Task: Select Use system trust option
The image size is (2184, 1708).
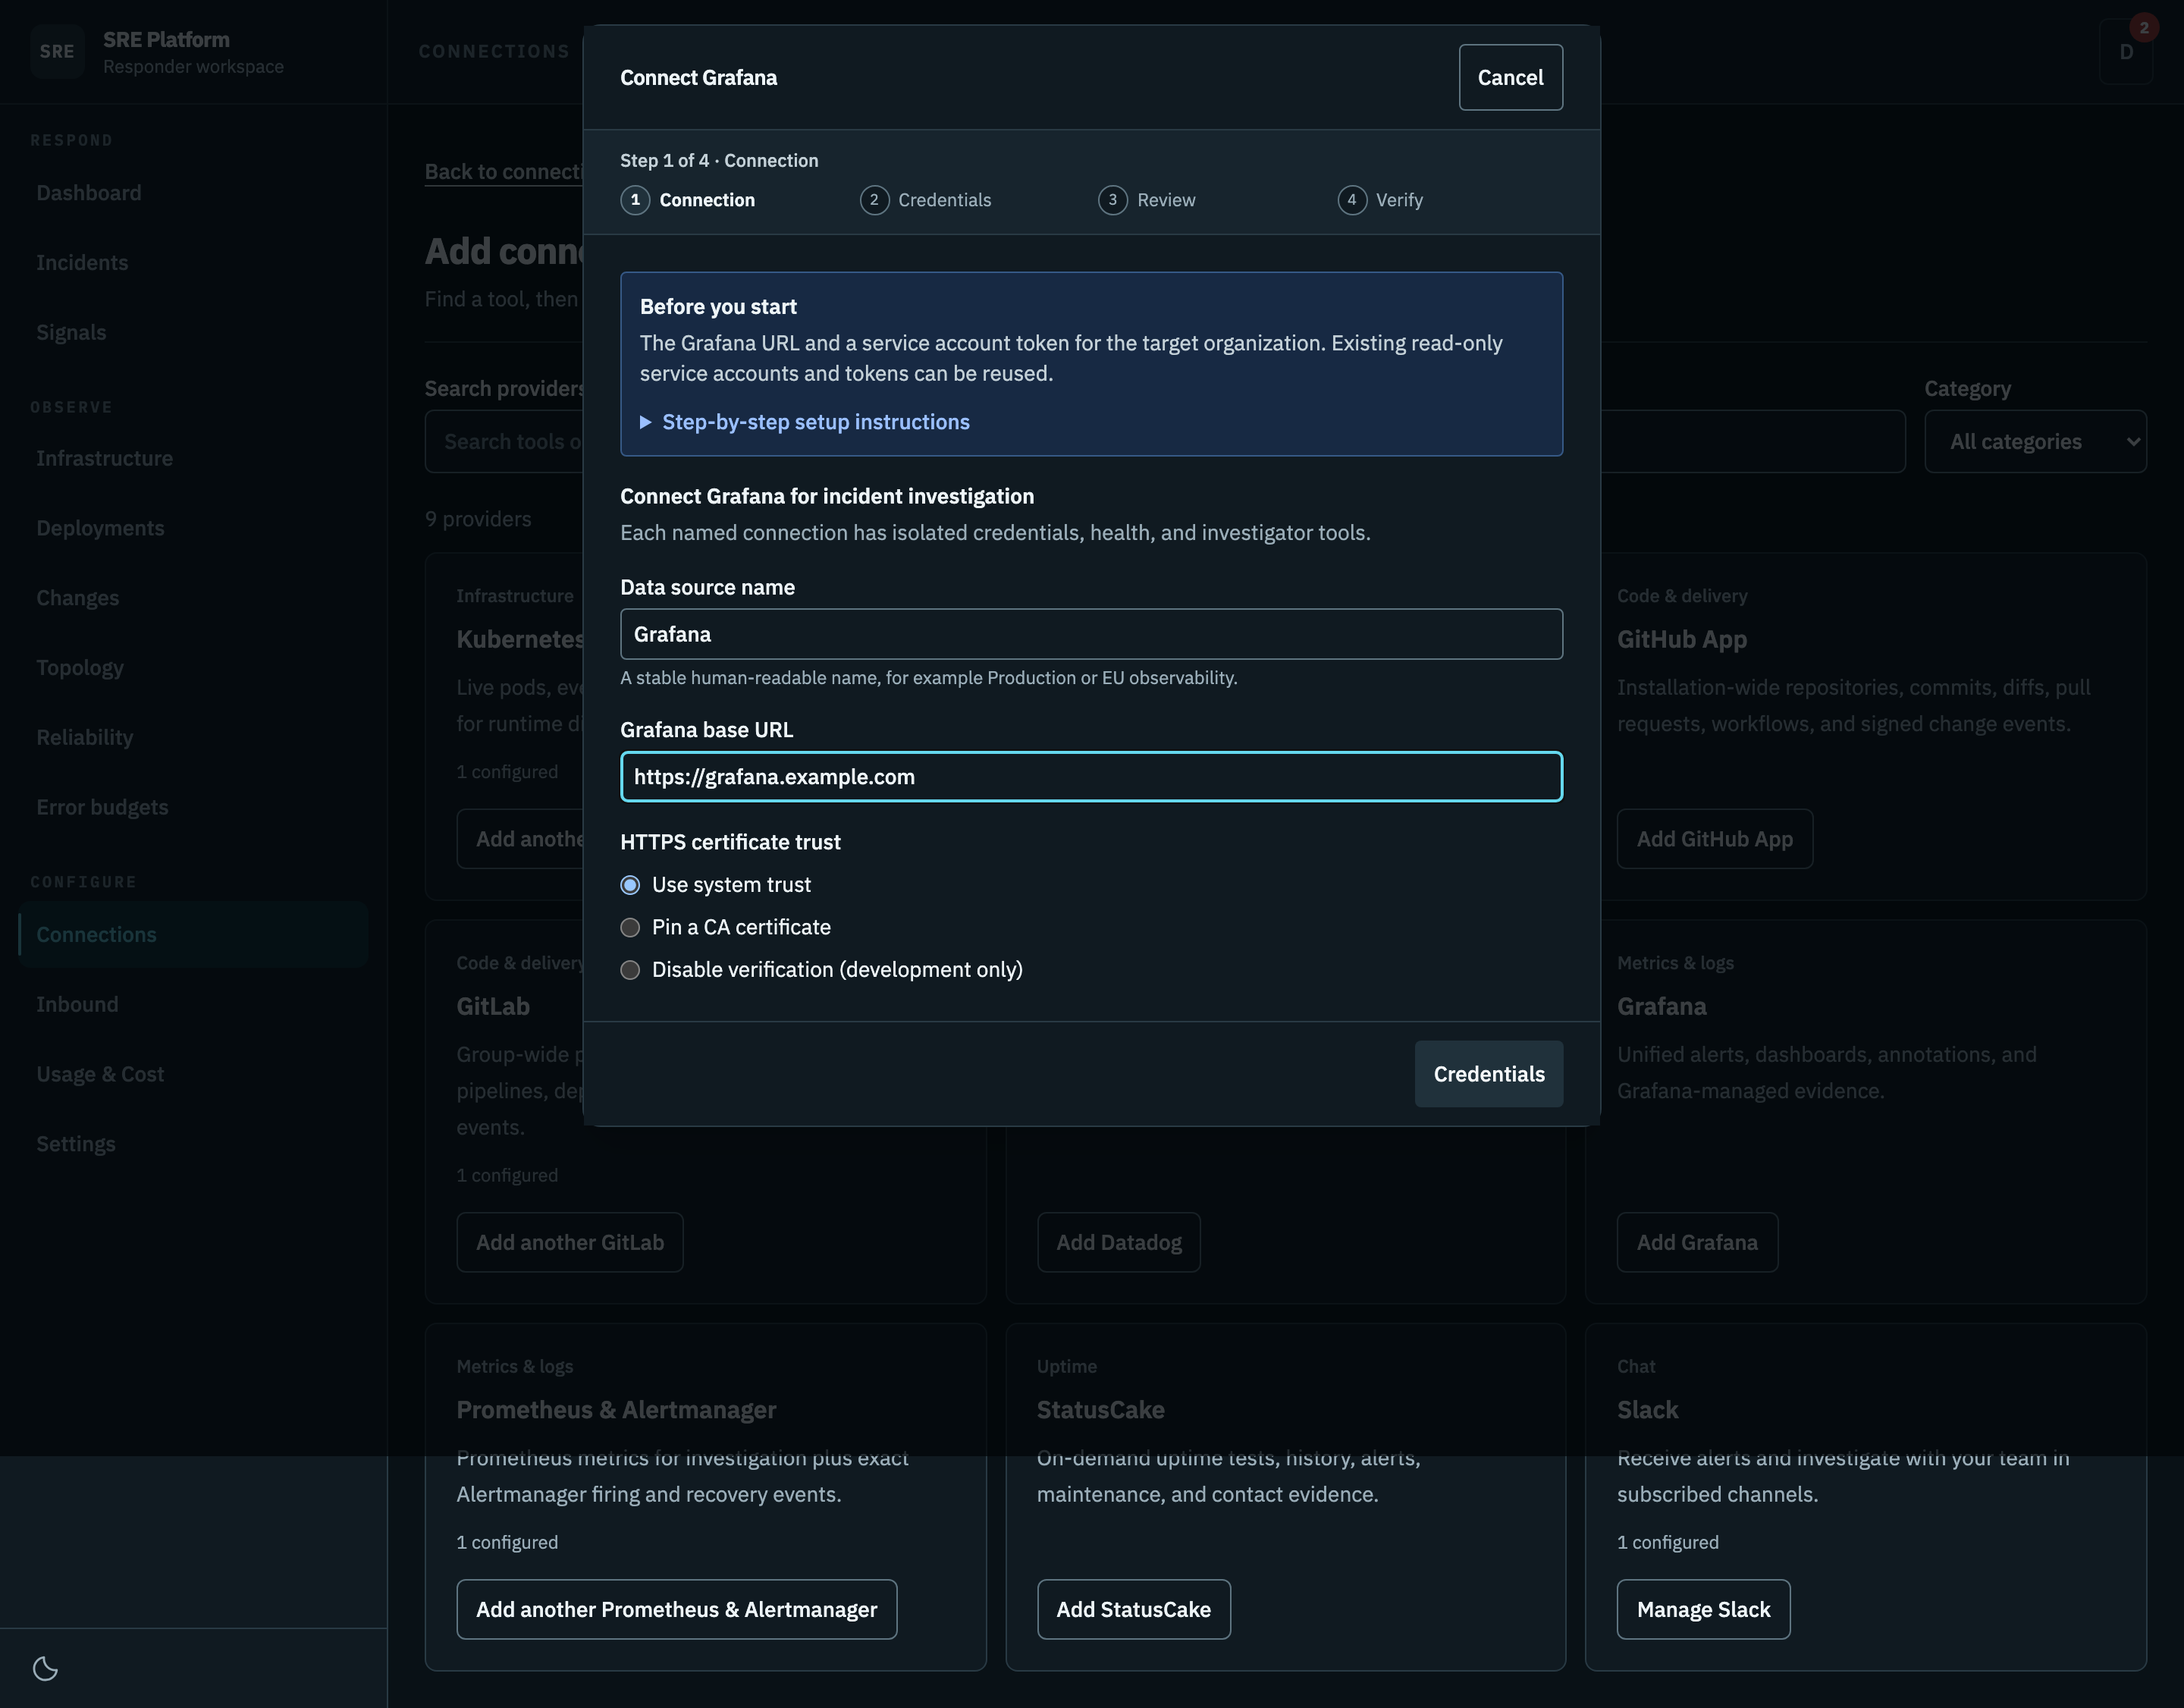Action: (x=716, y=885)
